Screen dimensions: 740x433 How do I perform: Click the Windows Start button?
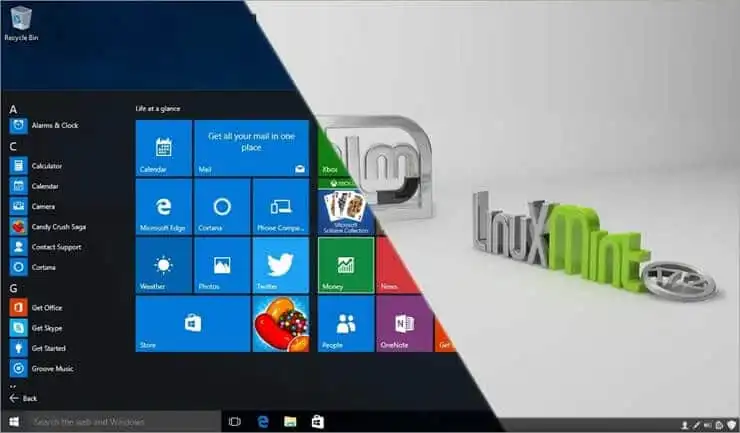pyautogui.click(x=14, y=422)
